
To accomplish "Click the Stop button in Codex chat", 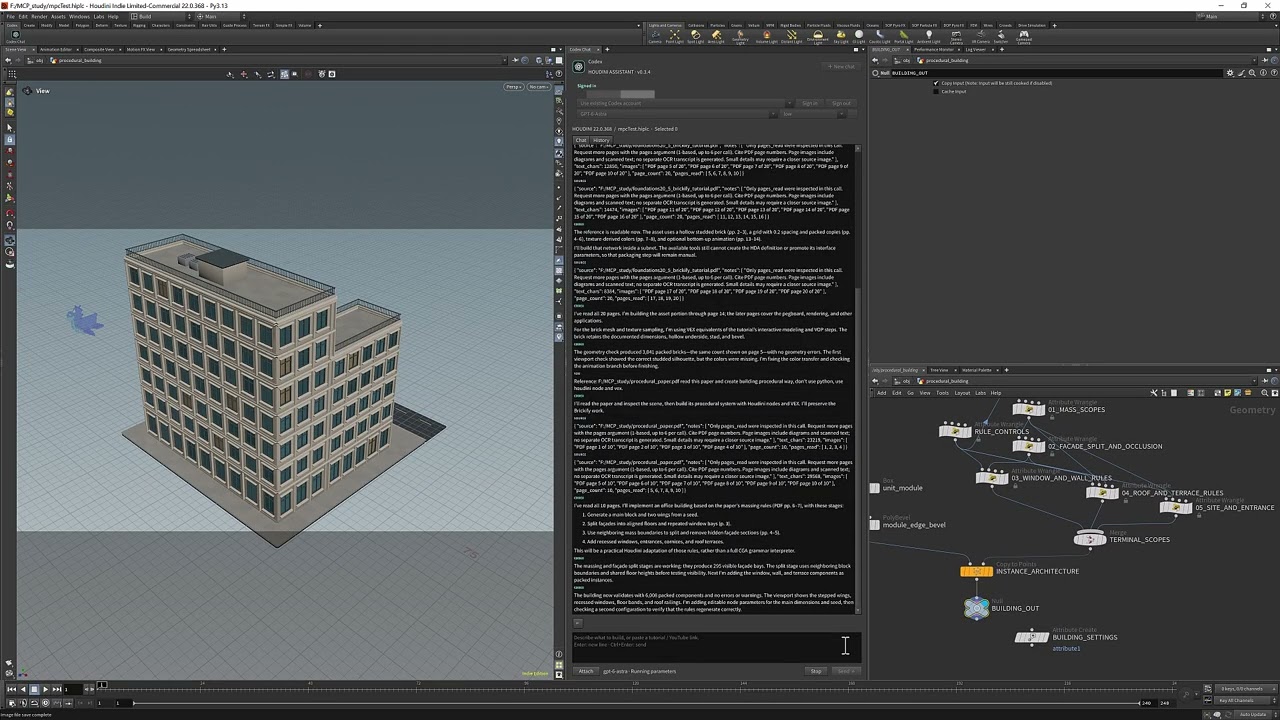I will click(x=816, y=671).
